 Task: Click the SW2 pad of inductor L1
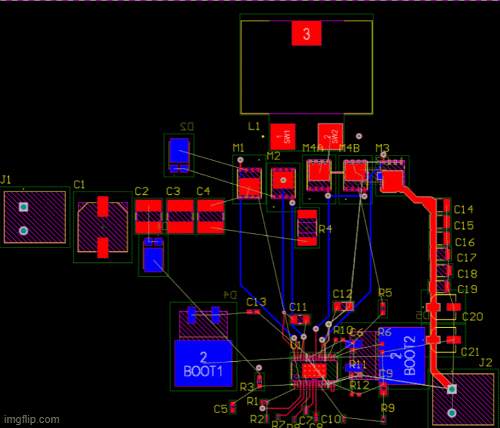point(330,137)
